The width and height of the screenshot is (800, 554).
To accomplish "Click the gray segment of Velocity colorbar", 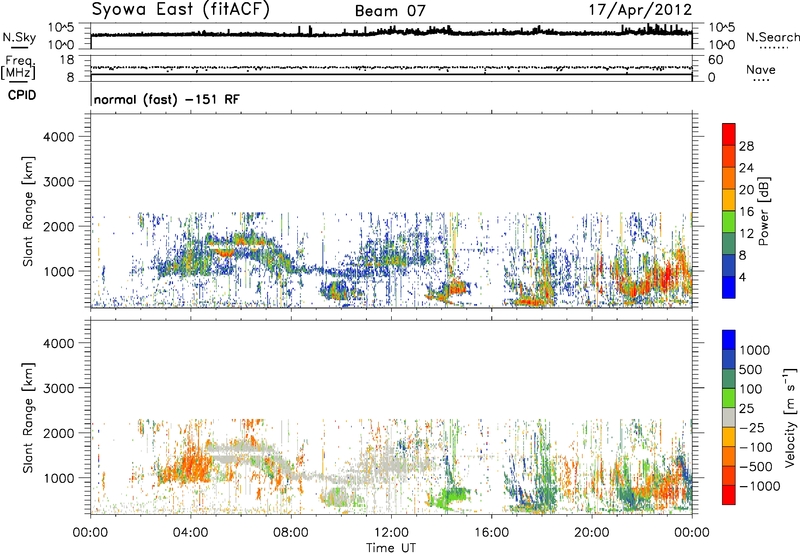I will click(729, 417).
